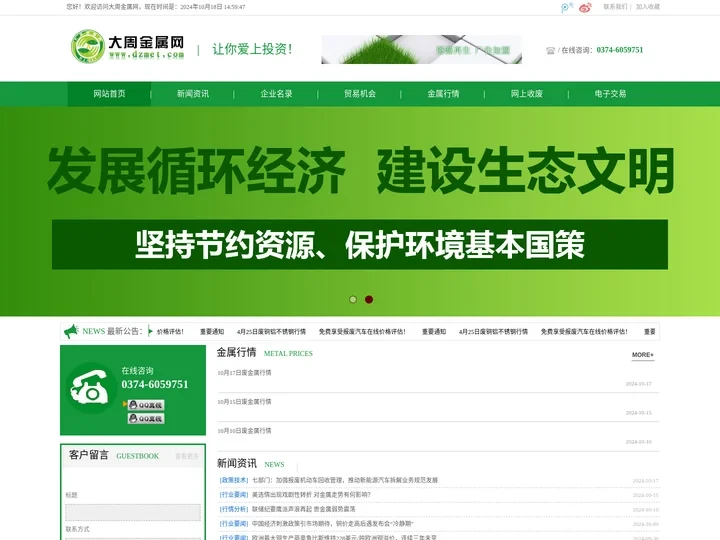Click the second QQ离线 chat button

146,419
